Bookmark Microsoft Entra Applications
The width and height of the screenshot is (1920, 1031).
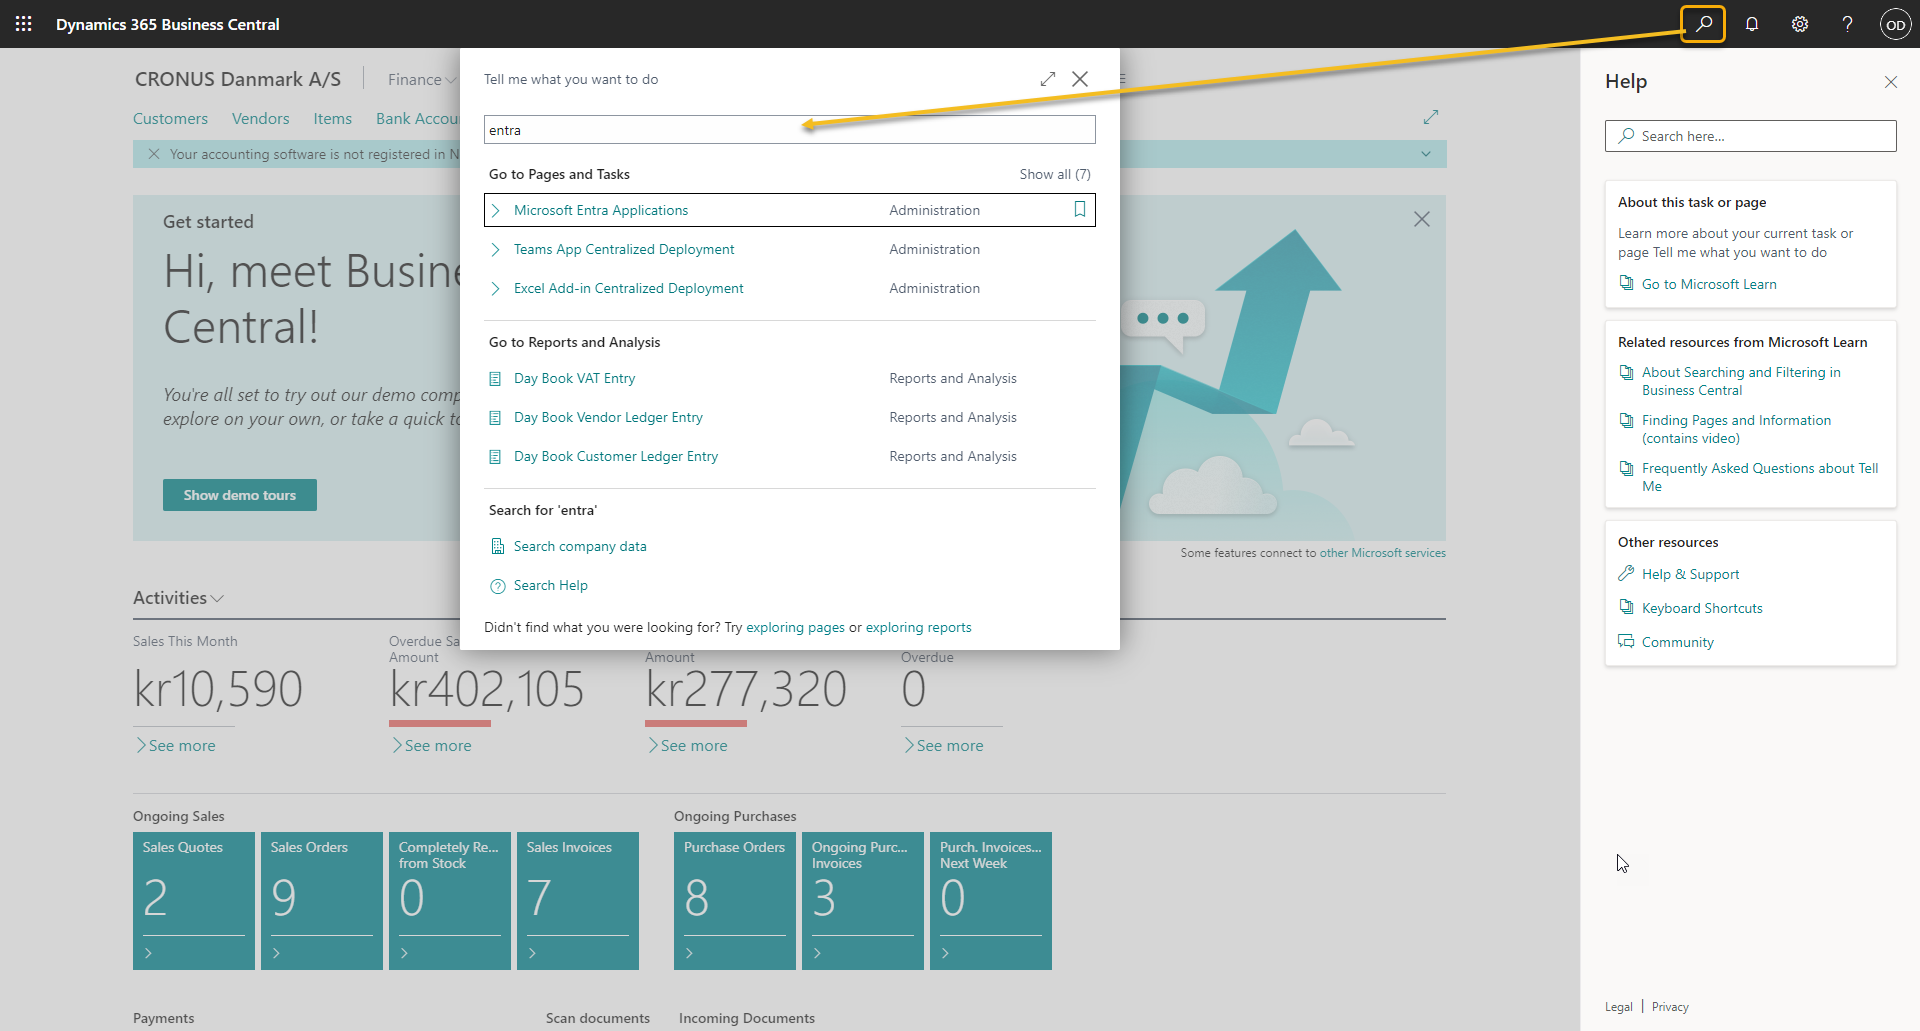1080,209
